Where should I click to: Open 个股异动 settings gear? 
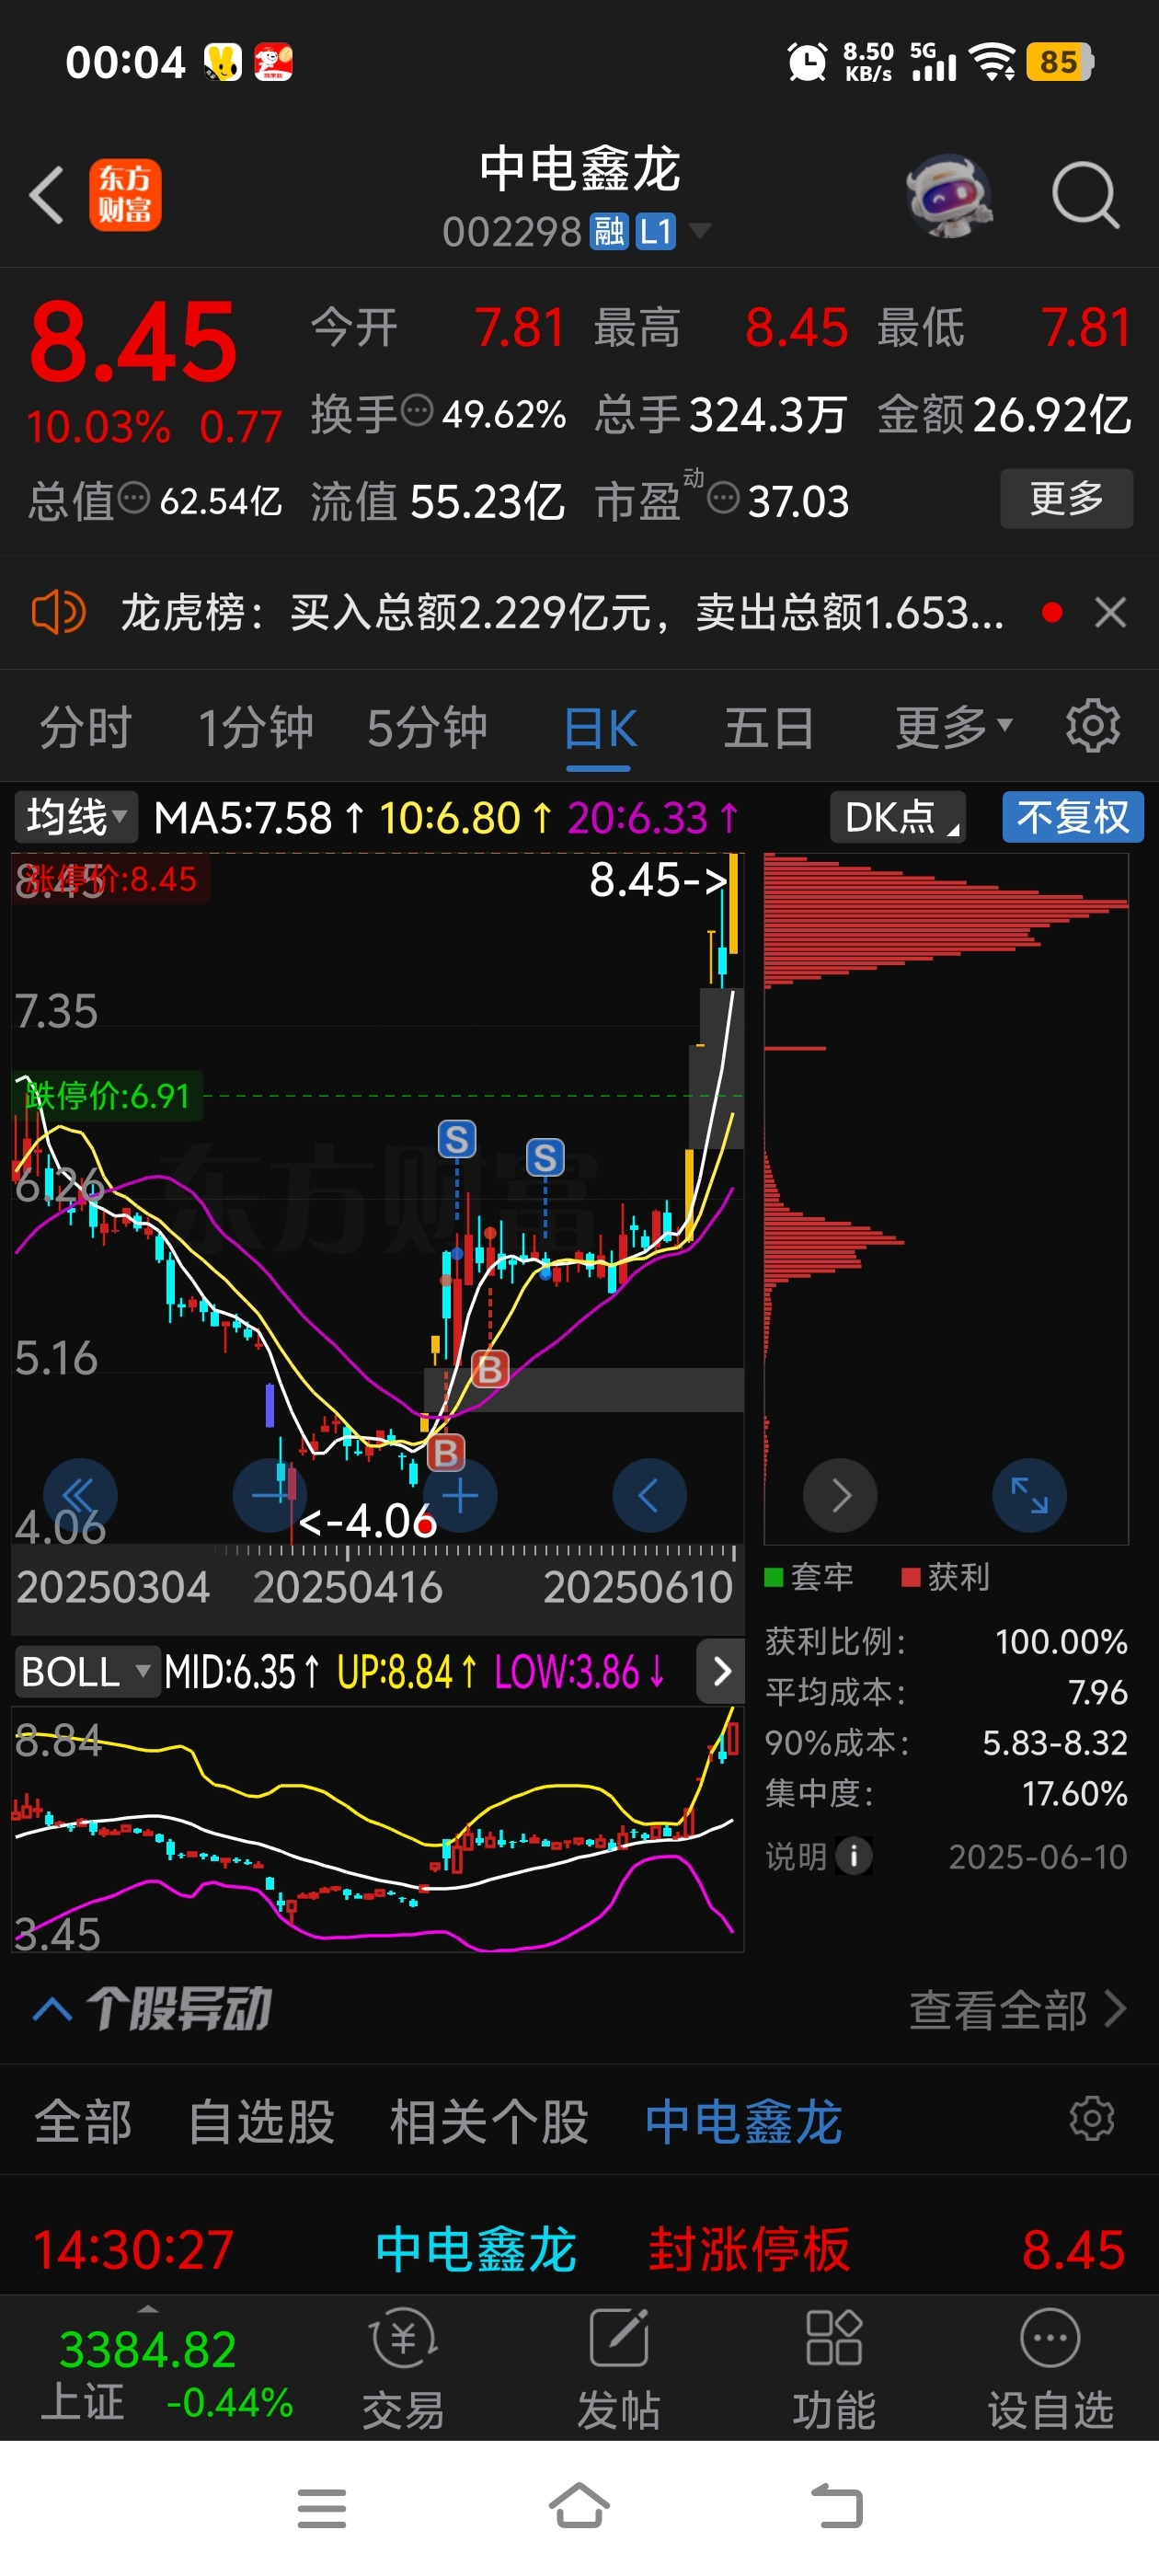[x=1091, y=2119]
